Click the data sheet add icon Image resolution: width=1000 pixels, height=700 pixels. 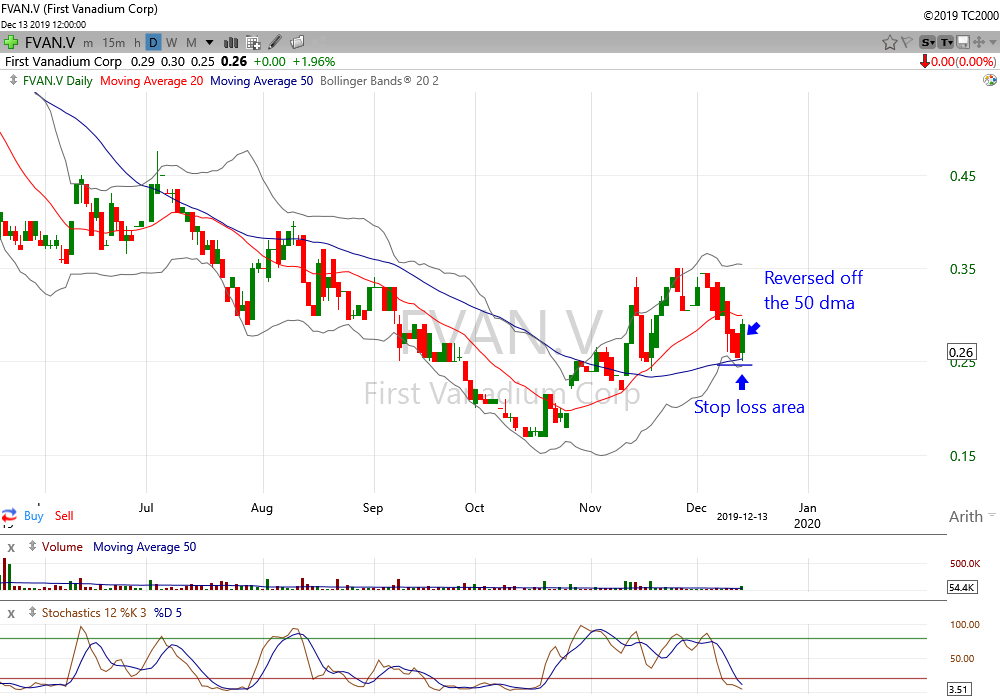pos(253,43)
